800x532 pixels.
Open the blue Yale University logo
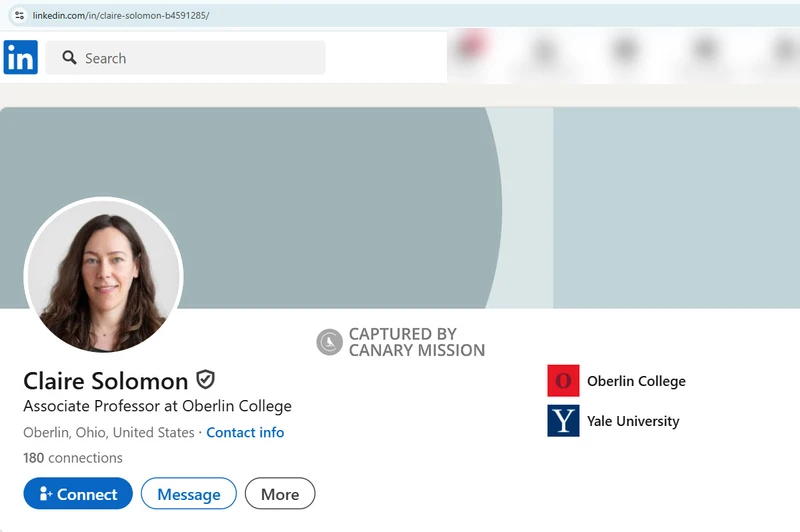click(563, 421)
